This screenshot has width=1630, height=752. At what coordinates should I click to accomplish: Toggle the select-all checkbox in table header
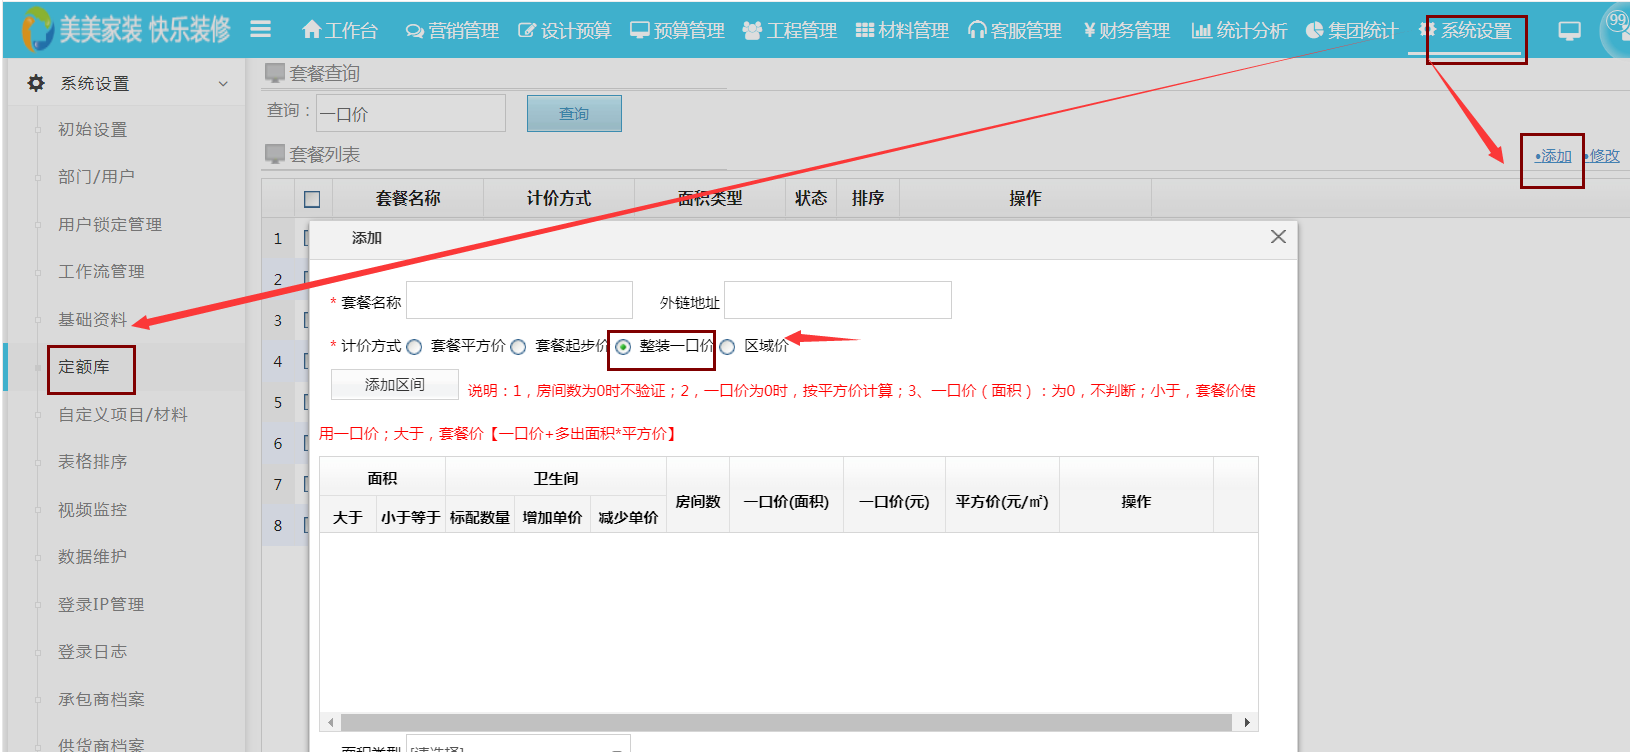pyautogui.click(x=312, y=199)
